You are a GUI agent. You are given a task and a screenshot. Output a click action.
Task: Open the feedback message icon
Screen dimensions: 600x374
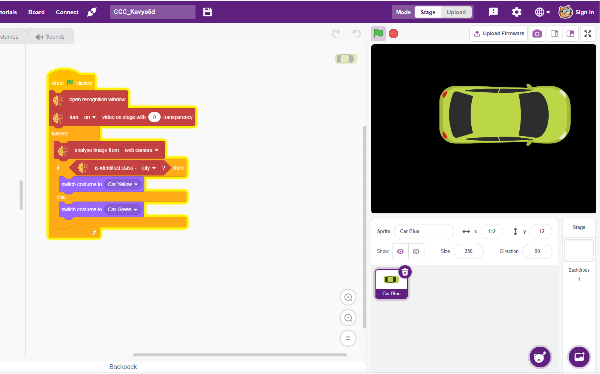[493, 12]
